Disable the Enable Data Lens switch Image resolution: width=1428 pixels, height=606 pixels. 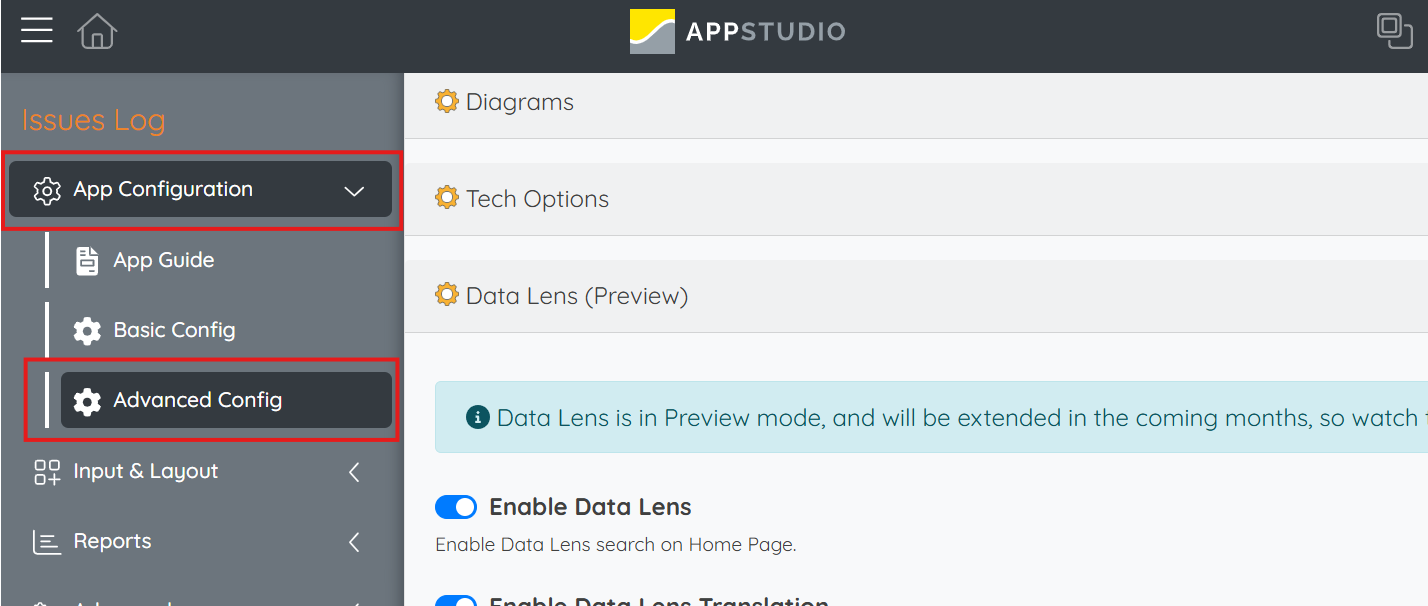(x=456, y=507)
